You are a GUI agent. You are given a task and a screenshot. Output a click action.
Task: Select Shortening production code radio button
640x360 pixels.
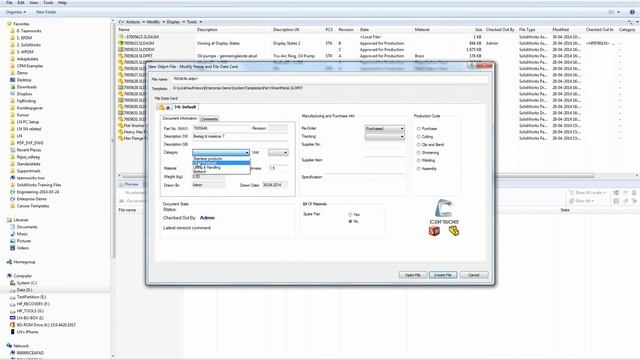tap(419, 153)
